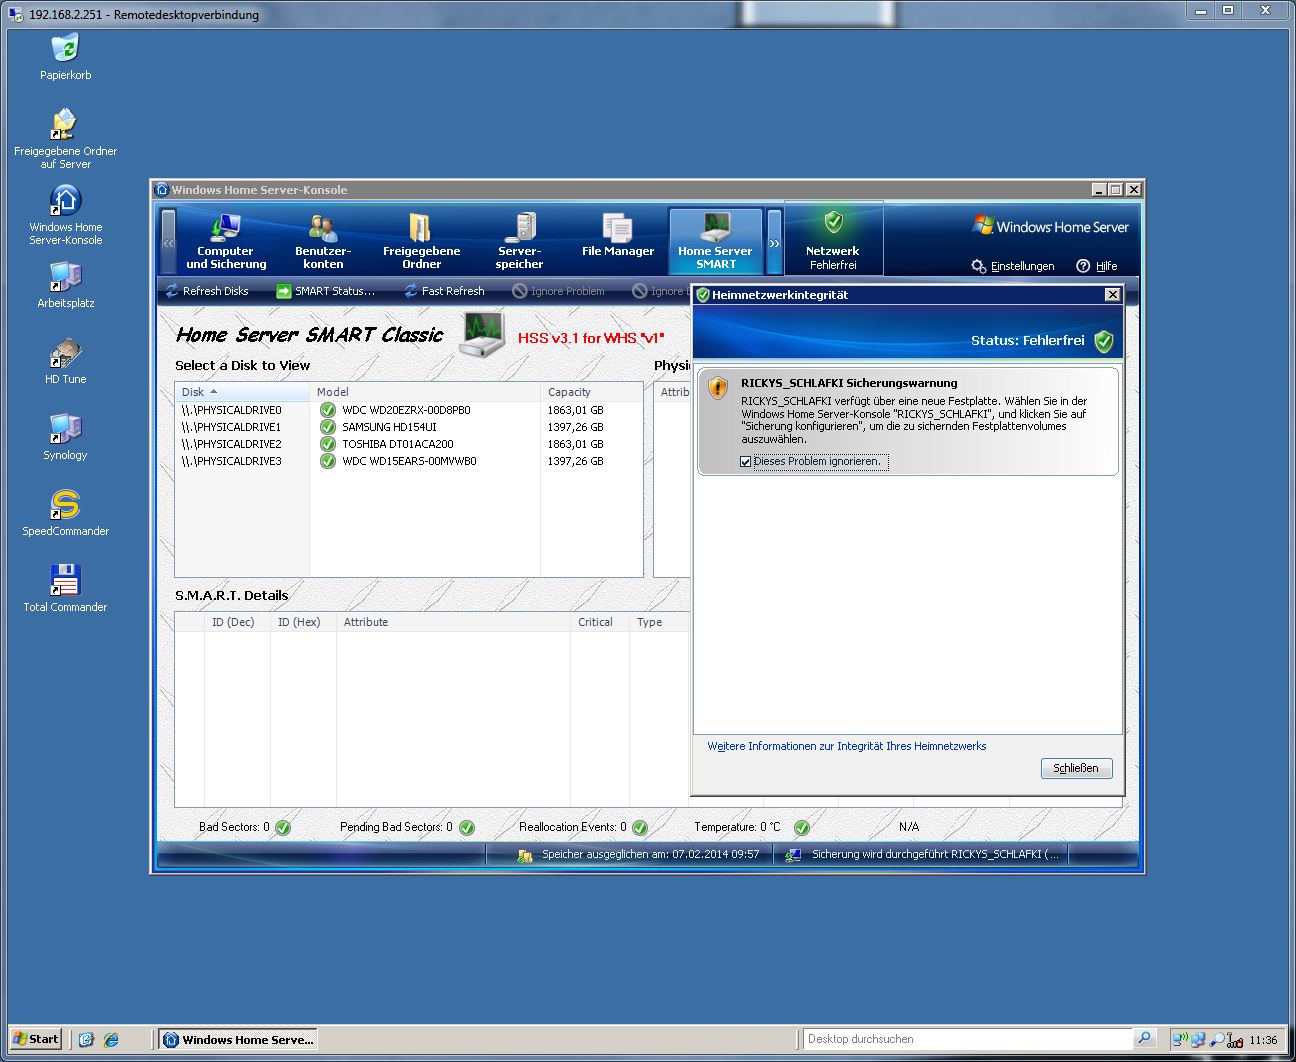1296x1062 pixels.
Task: Click Internet Explorer quick launch icon
Action: click(111, 1040)
